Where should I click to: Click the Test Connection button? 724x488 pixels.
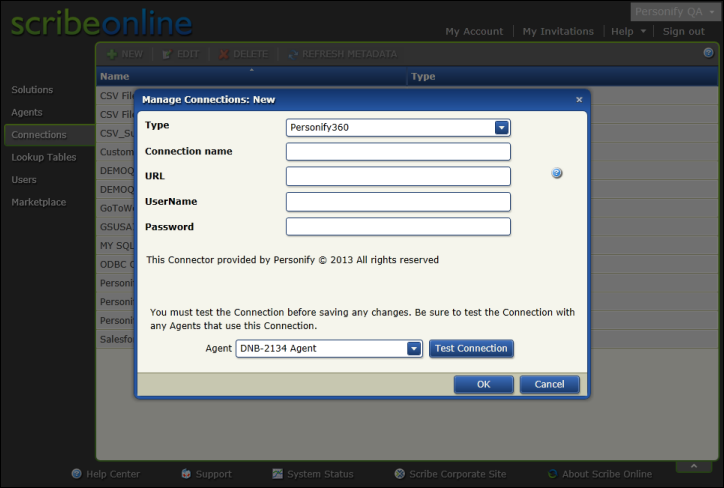[471, 349]
